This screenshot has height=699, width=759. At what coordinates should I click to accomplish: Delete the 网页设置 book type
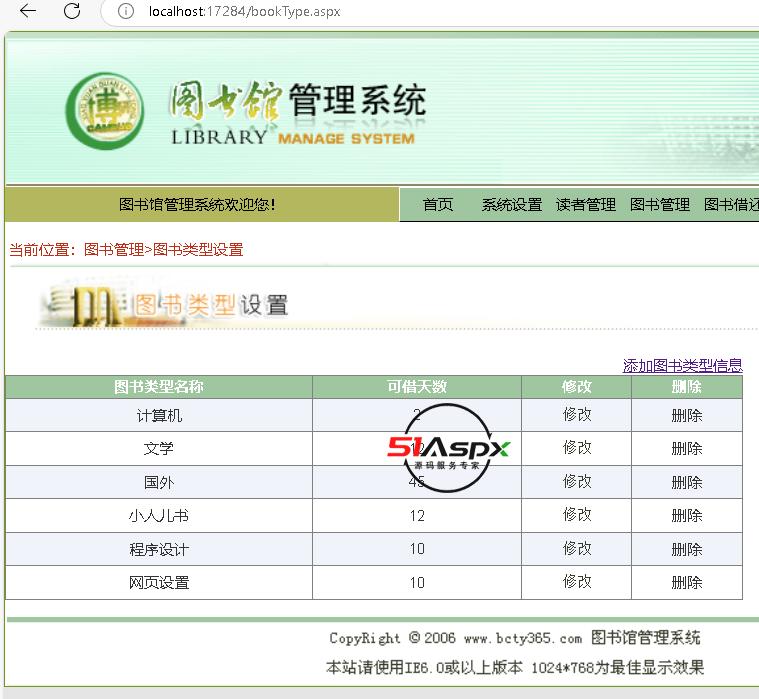(686, 582)
